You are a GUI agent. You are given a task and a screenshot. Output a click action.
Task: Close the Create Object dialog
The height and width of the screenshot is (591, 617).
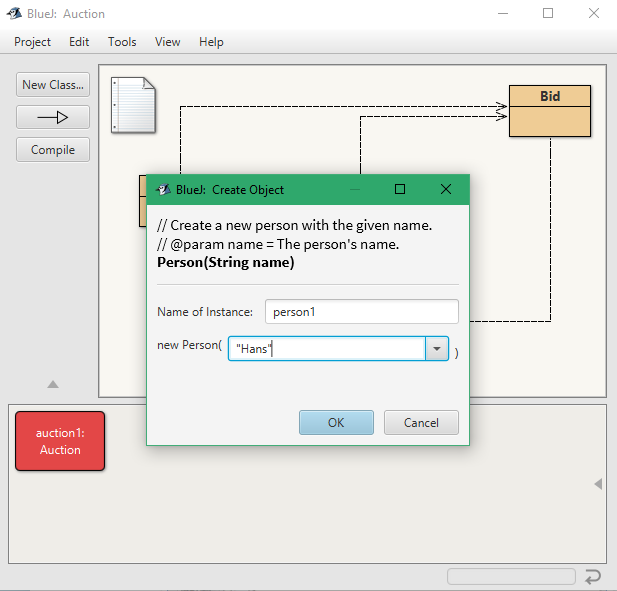pyautogui.click(x=446, y=189)
